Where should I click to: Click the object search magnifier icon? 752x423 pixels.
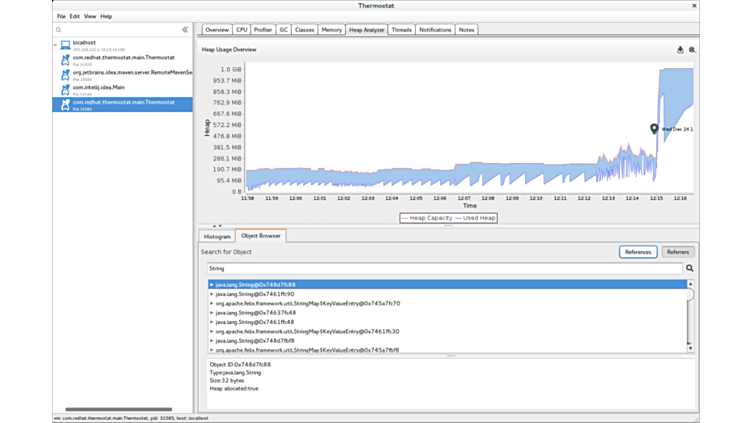click(690, 269)
